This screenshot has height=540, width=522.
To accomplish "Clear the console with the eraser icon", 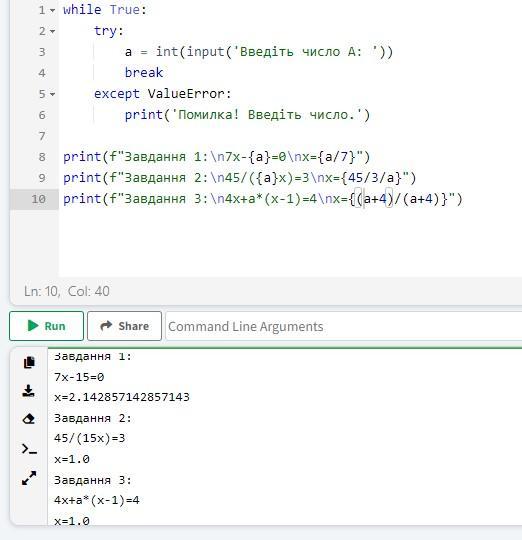I will [29, 419].
